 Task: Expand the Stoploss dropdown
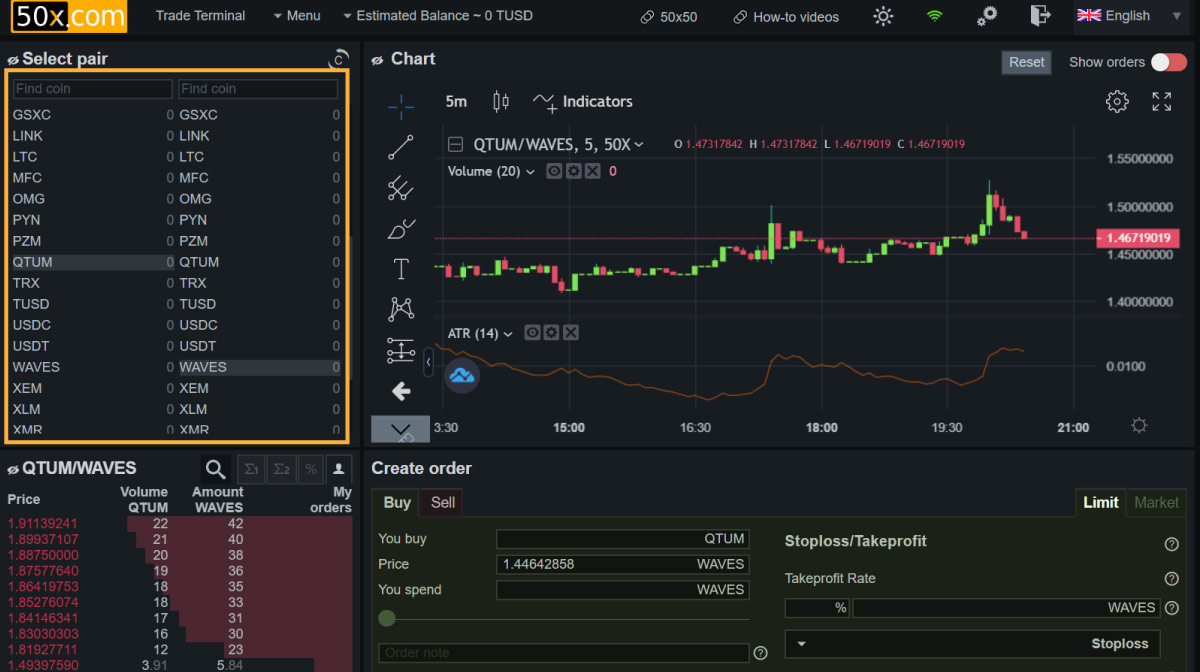[972, 644]
